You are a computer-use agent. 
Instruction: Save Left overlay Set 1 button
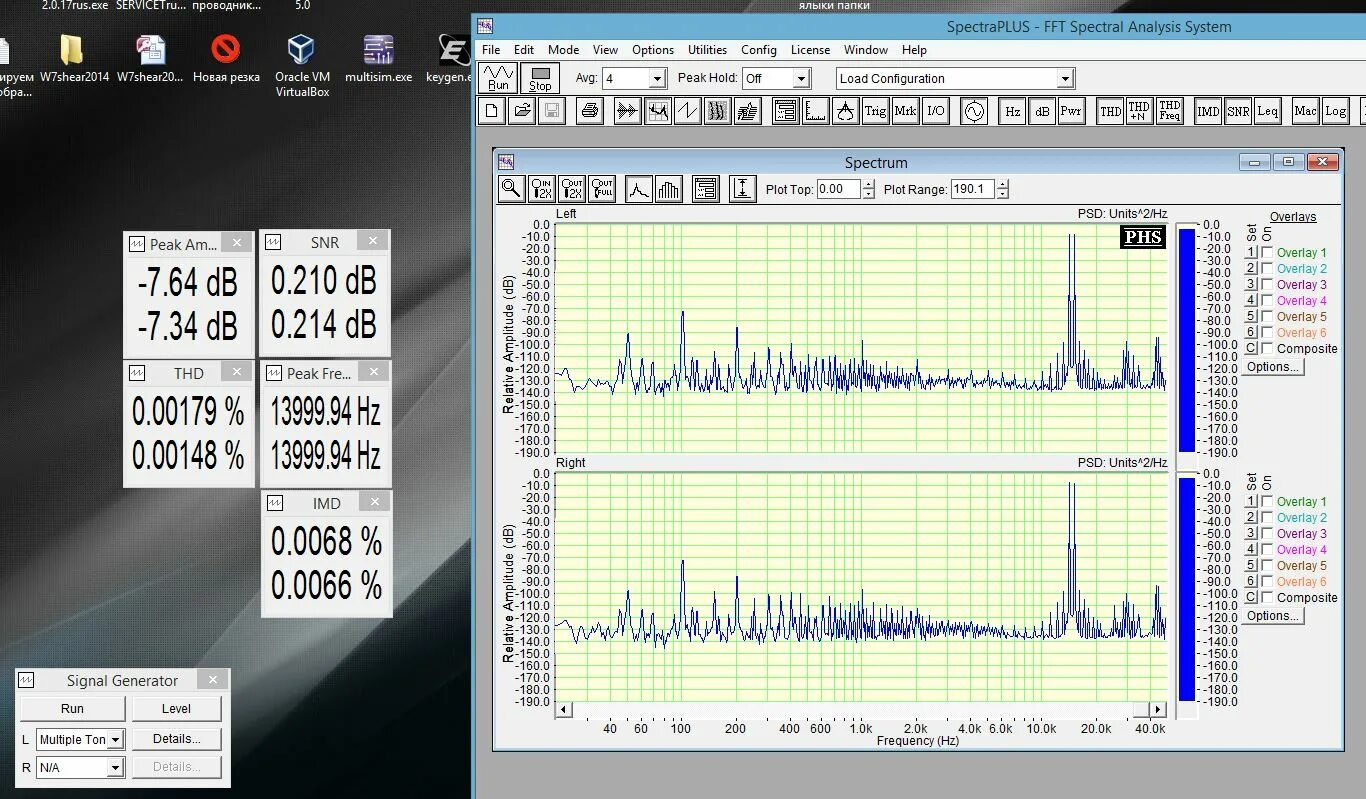tap(1250, 253)
